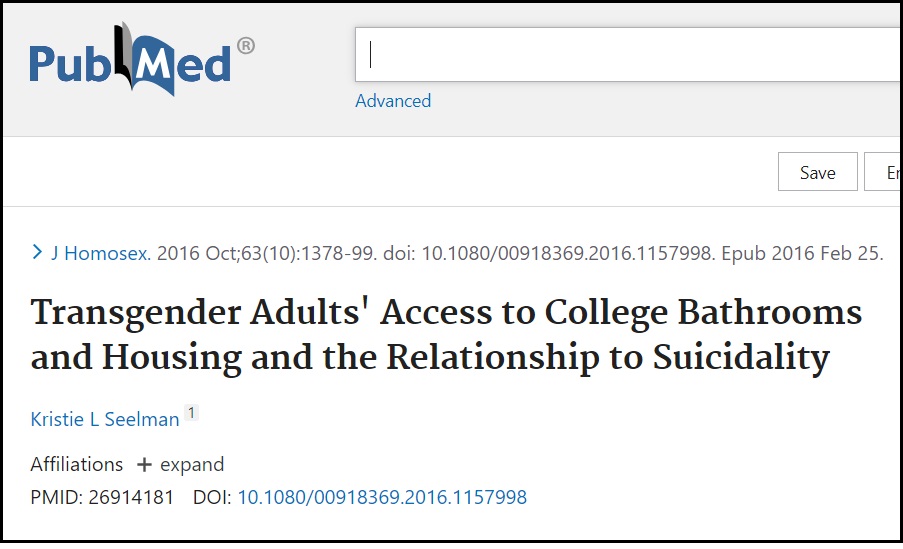Click the 2016 Oct;63(10):1378-99 citation text

(267, 253)
